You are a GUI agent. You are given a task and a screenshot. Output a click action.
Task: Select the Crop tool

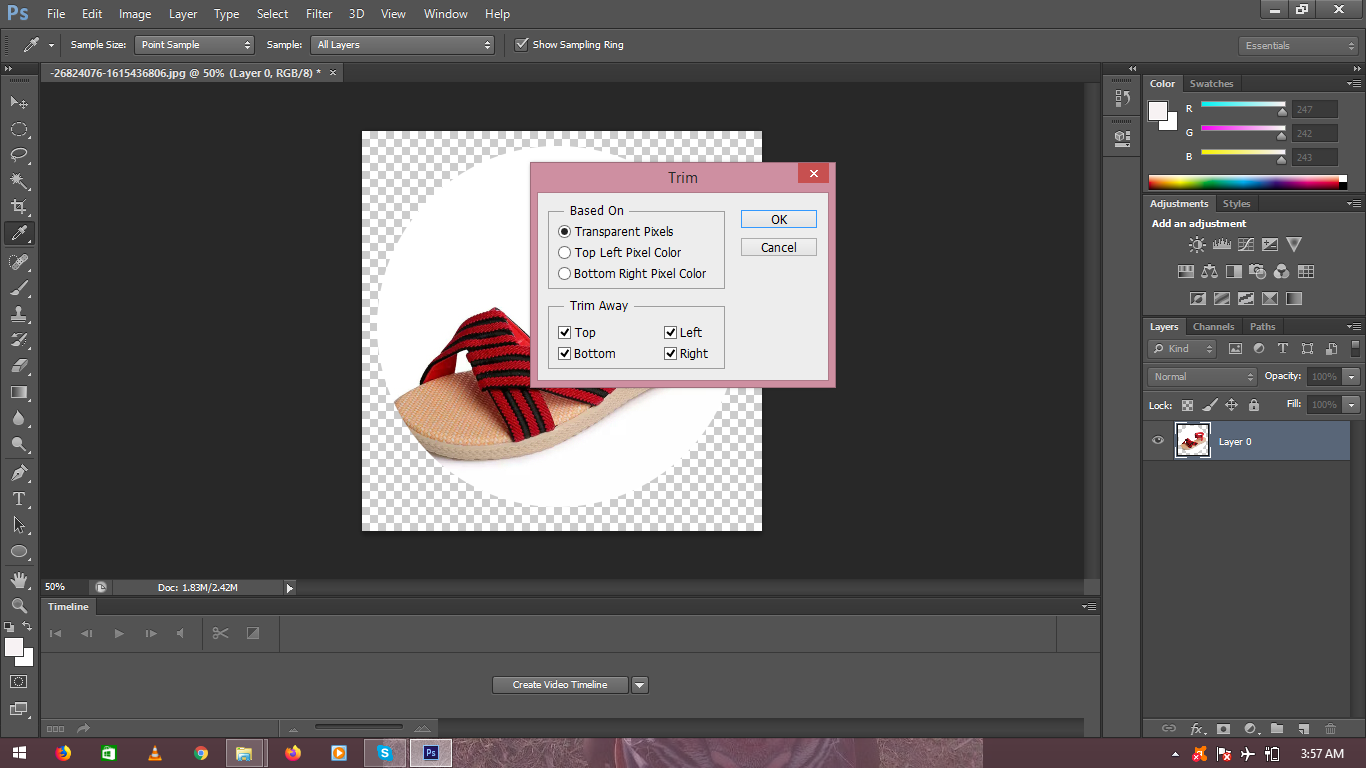click(19, 207)
